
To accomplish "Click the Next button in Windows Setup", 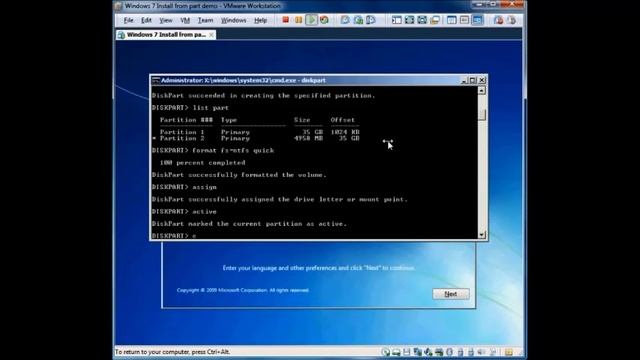I will point(451,294).
